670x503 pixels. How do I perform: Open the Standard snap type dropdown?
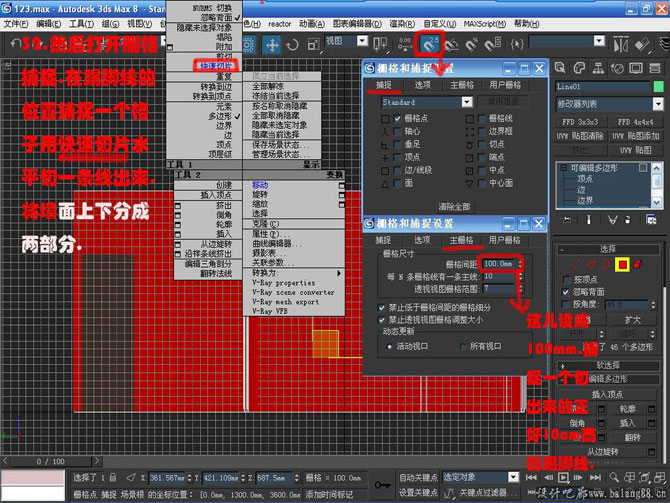pyautogui.click(x=467, y=102)
